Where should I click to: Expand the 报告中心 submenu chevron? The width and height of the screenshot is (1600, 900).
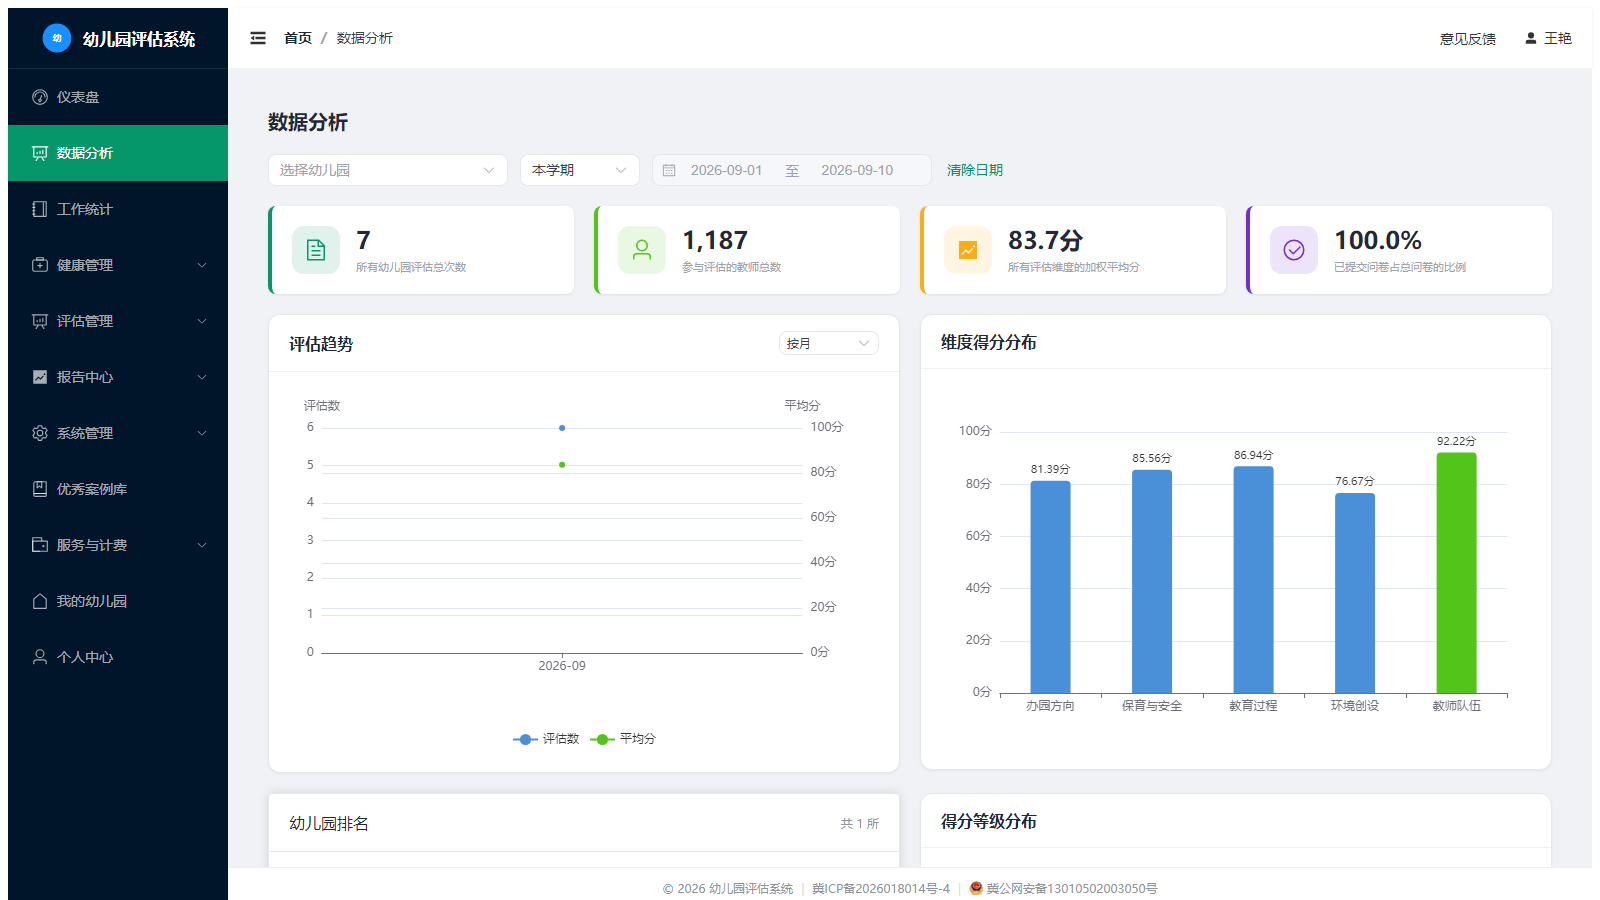coord(202,377)
